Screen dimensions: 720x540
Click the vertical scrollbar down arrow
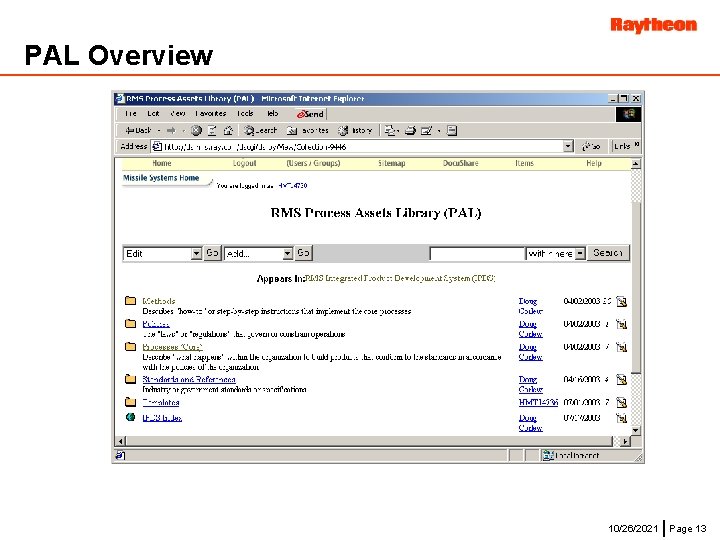[636, 431]
